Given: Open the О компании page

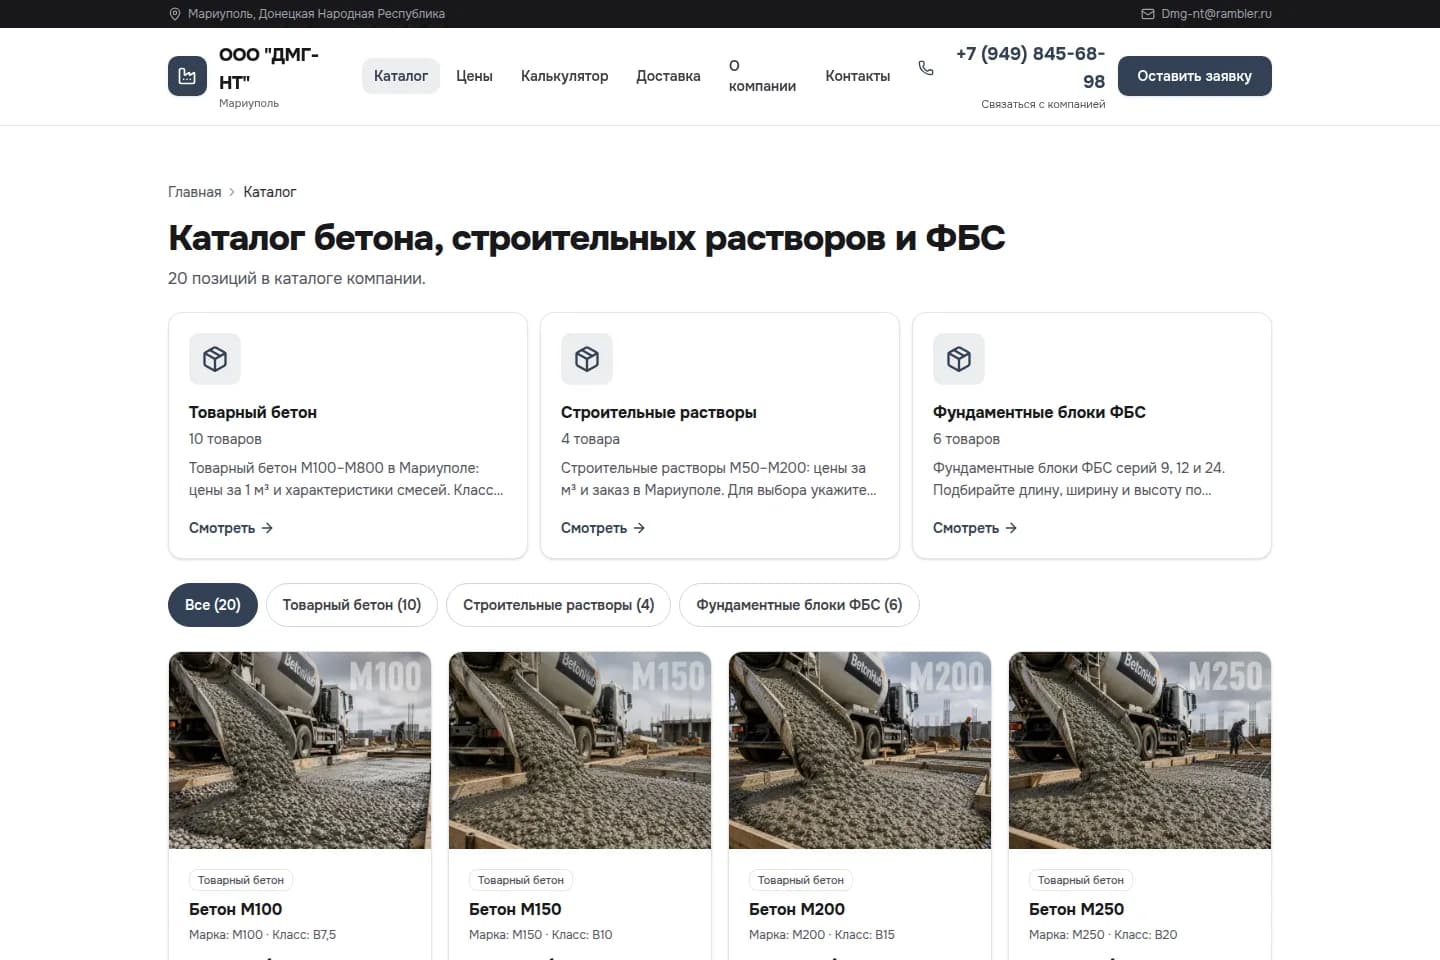Looking at the screenshot, I should click(762, 76).
